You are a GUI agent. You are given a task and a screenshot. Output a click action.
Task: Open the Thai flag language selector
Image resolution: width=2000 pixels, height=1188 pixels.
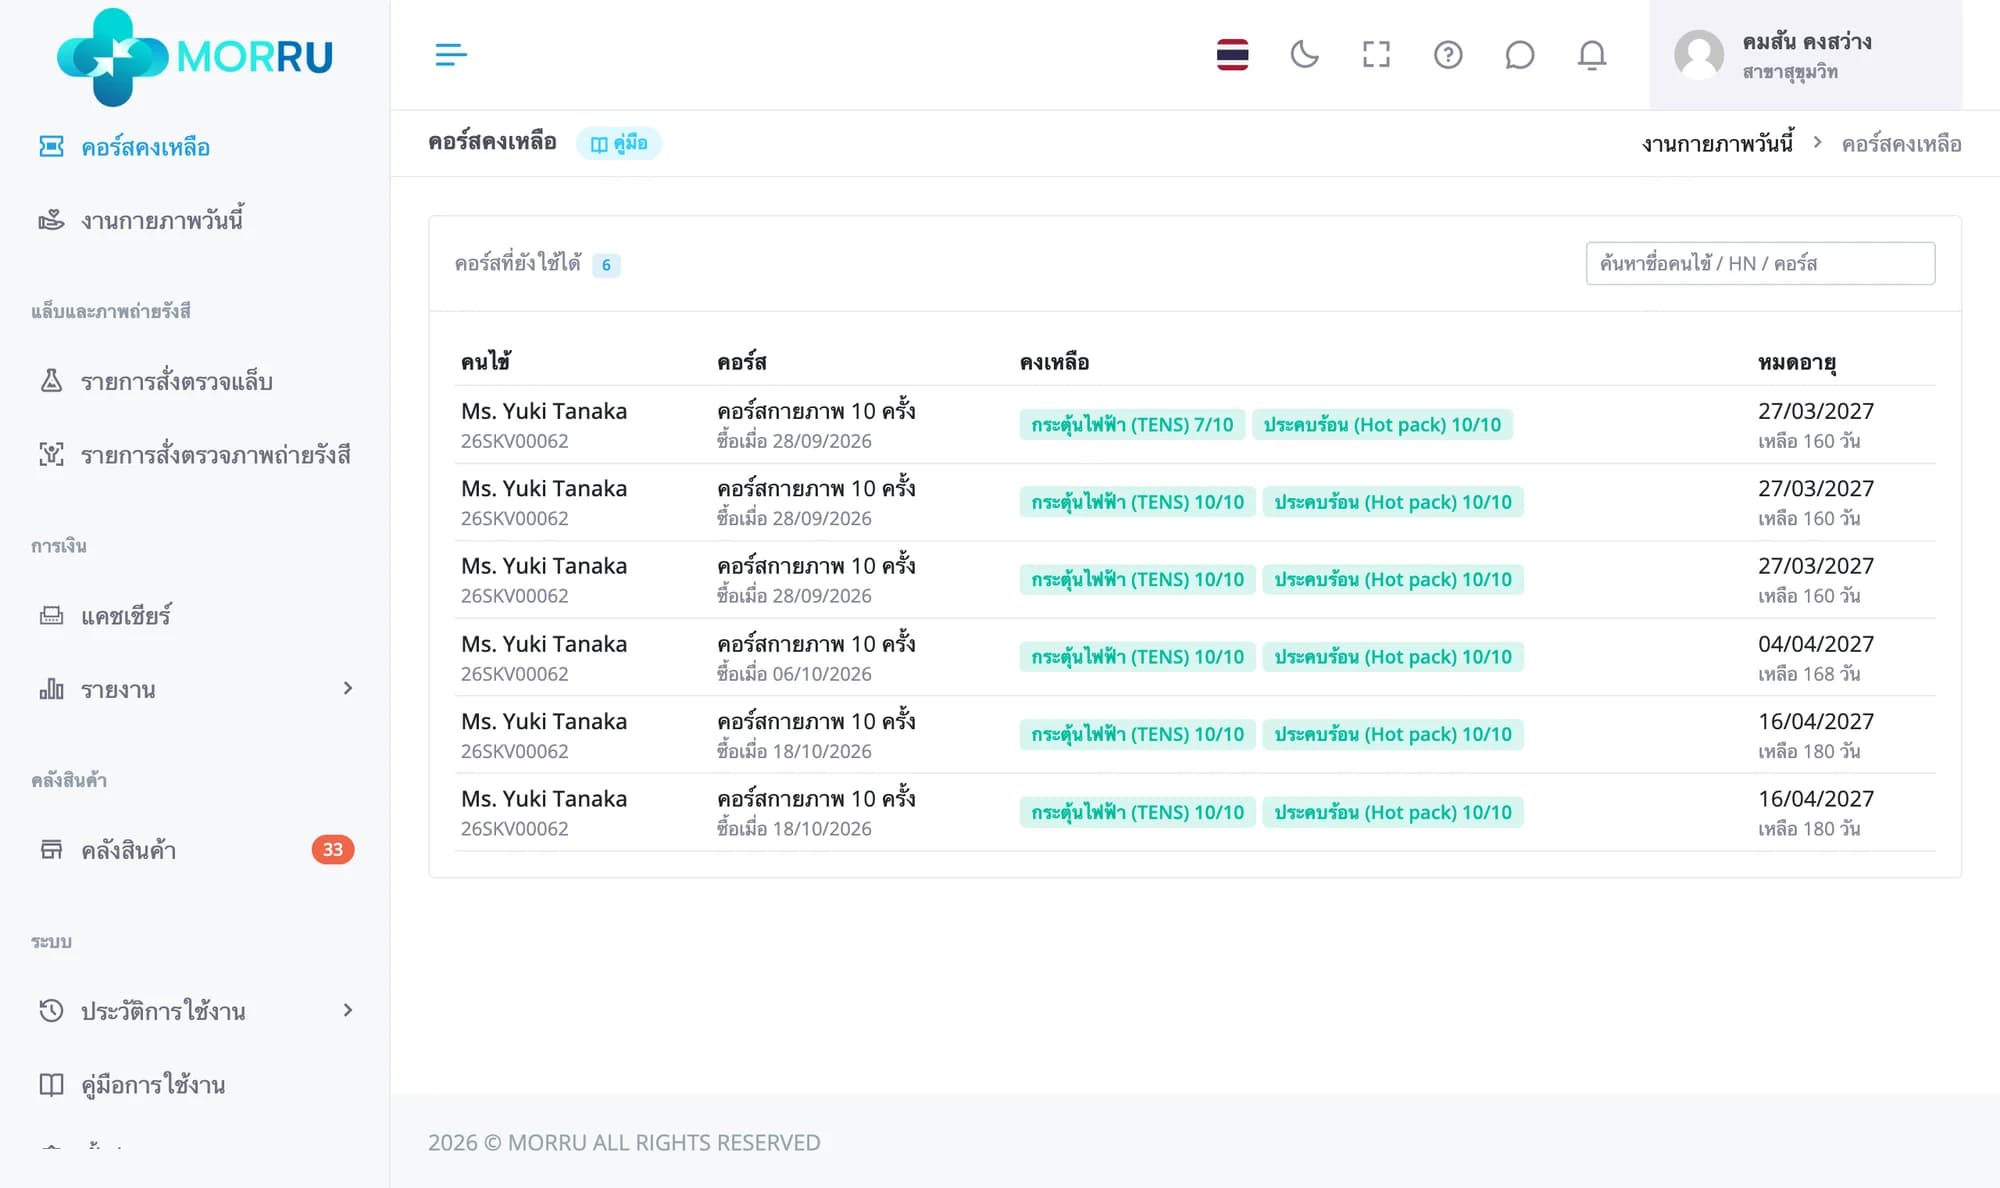coord(1232,54)
